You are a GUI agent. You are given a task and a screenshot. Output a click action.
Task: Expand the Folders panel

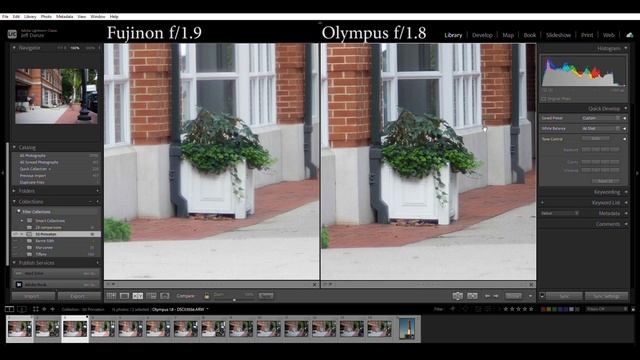pyautogui.click(x=15, y=191)
